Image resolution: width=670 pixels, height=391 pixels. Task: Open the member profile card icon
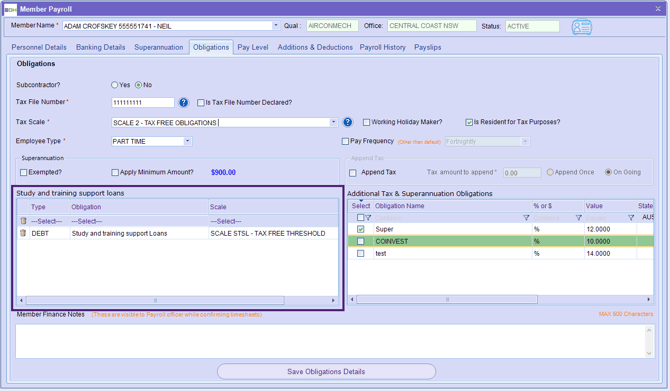(x=582, y=27)
